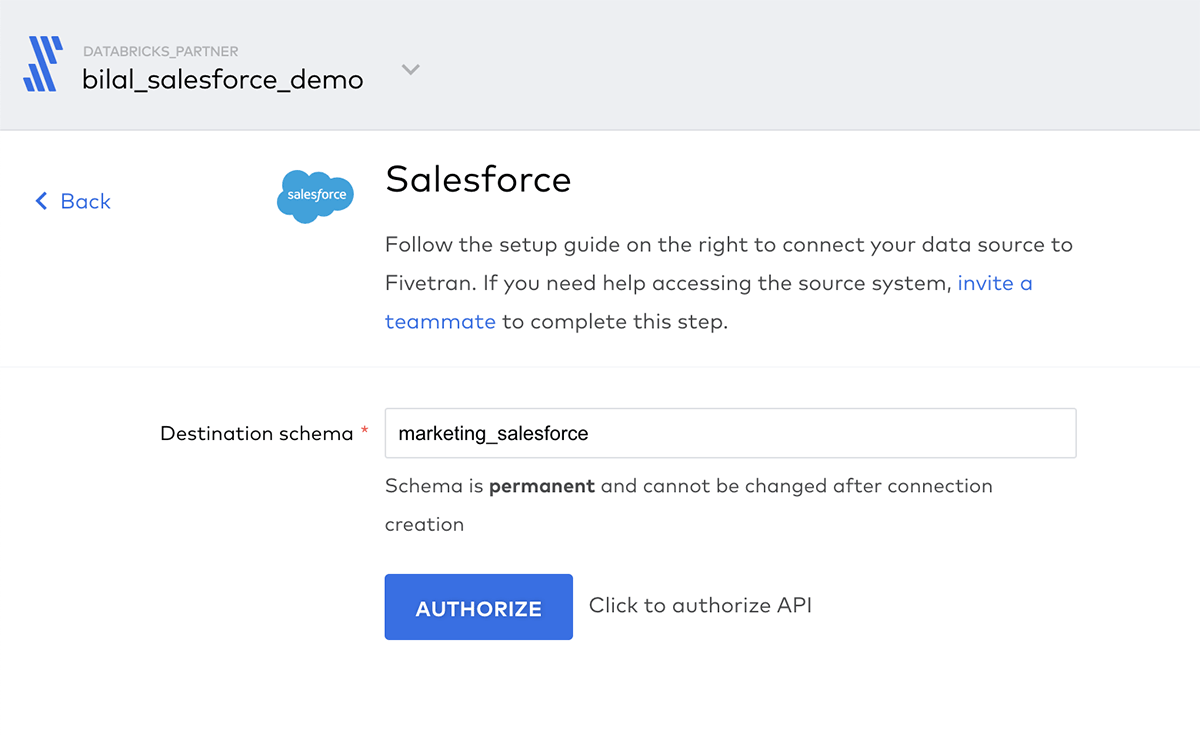Click the word "creation" below schema field
The image size is (1200, 737).
coord(424,524)
